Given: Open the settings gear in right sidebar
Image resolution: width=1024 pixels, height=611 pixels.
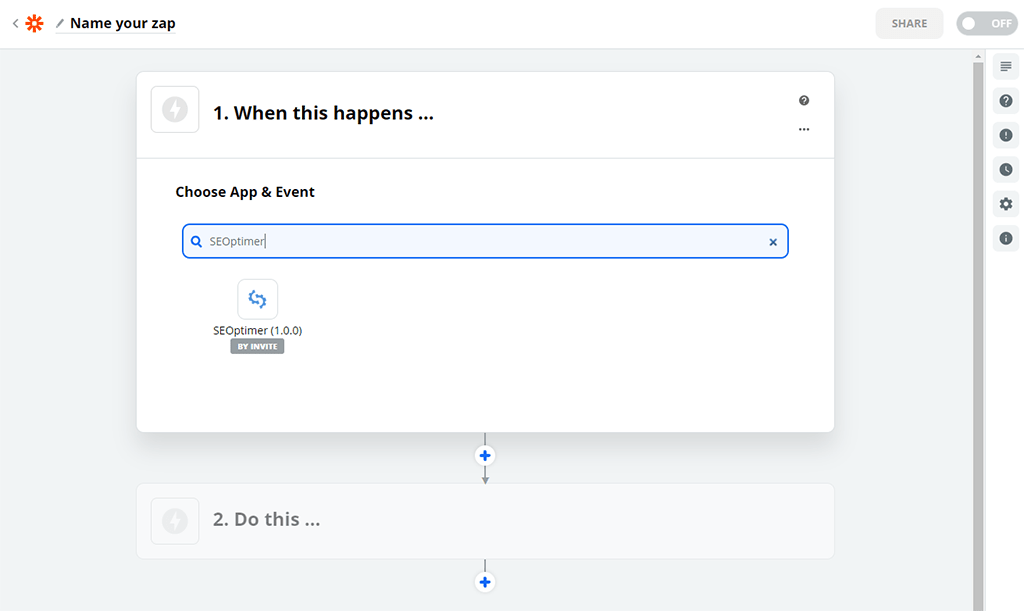Looking at the screenshot, I should pos(1005,204).
